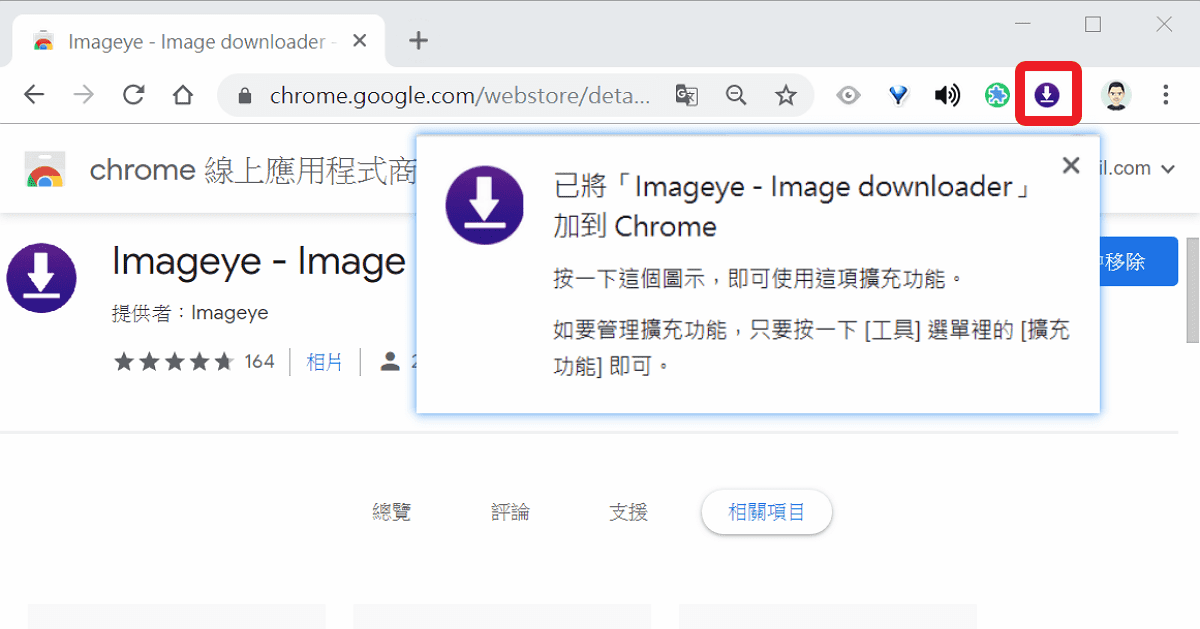Click the 提供者：Imageye provider text
1200x629 pixels.
point(190,313)
